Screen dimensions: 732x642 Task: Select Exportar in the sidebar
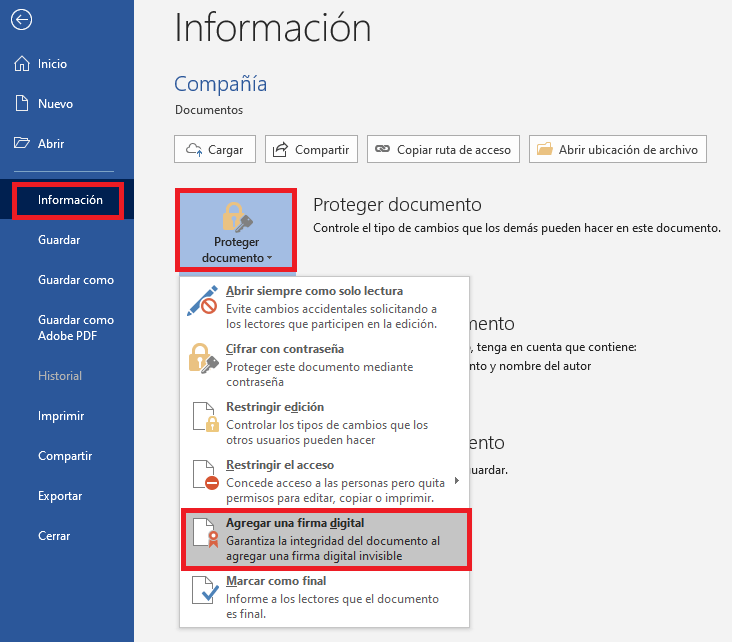point(60,496)
